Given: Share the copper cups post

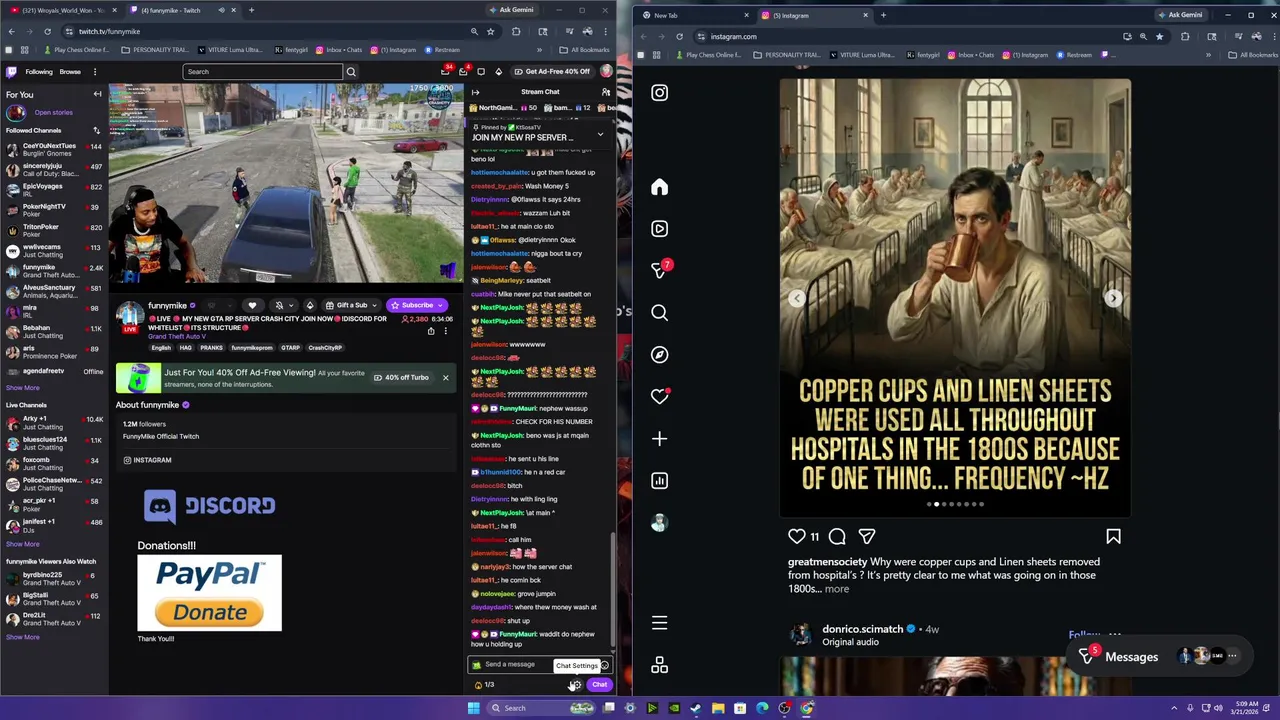Looking at the screenshot, I should (x=867, y=537).
